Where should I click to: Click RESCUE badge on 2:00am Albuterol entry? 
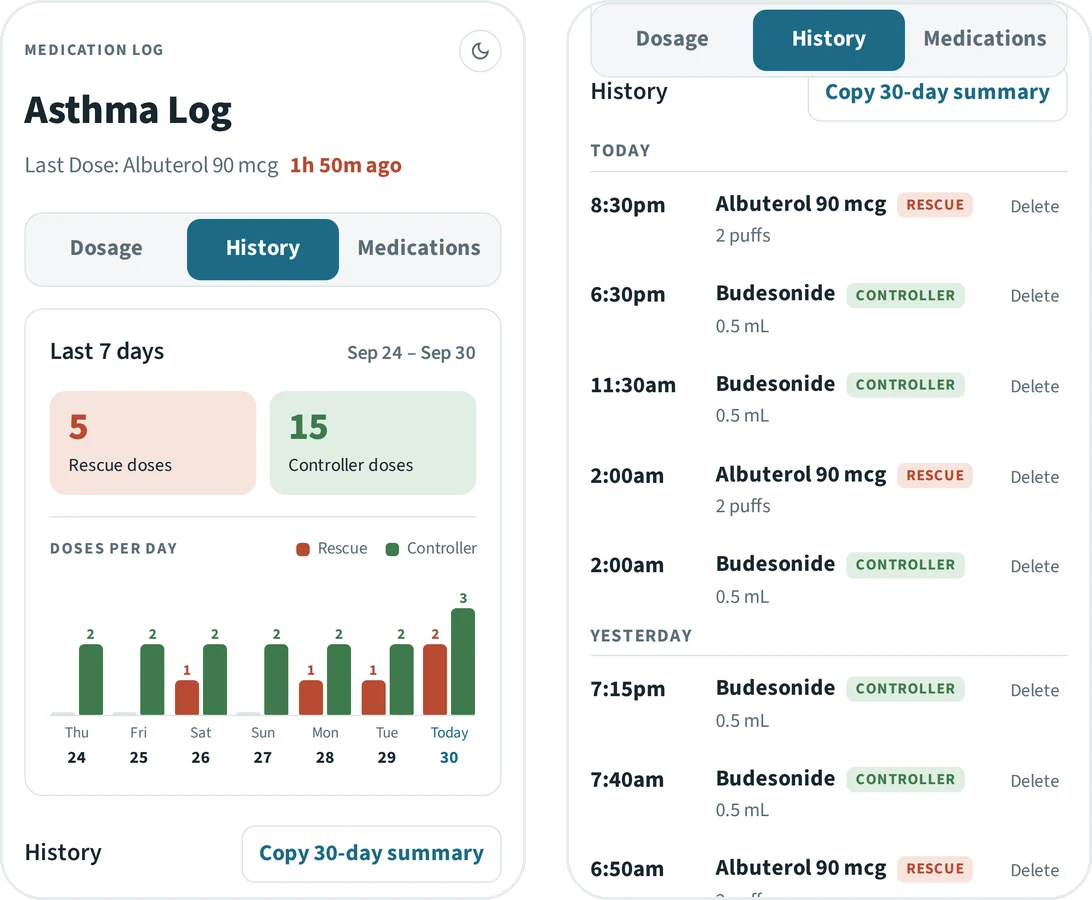(935, 475)
